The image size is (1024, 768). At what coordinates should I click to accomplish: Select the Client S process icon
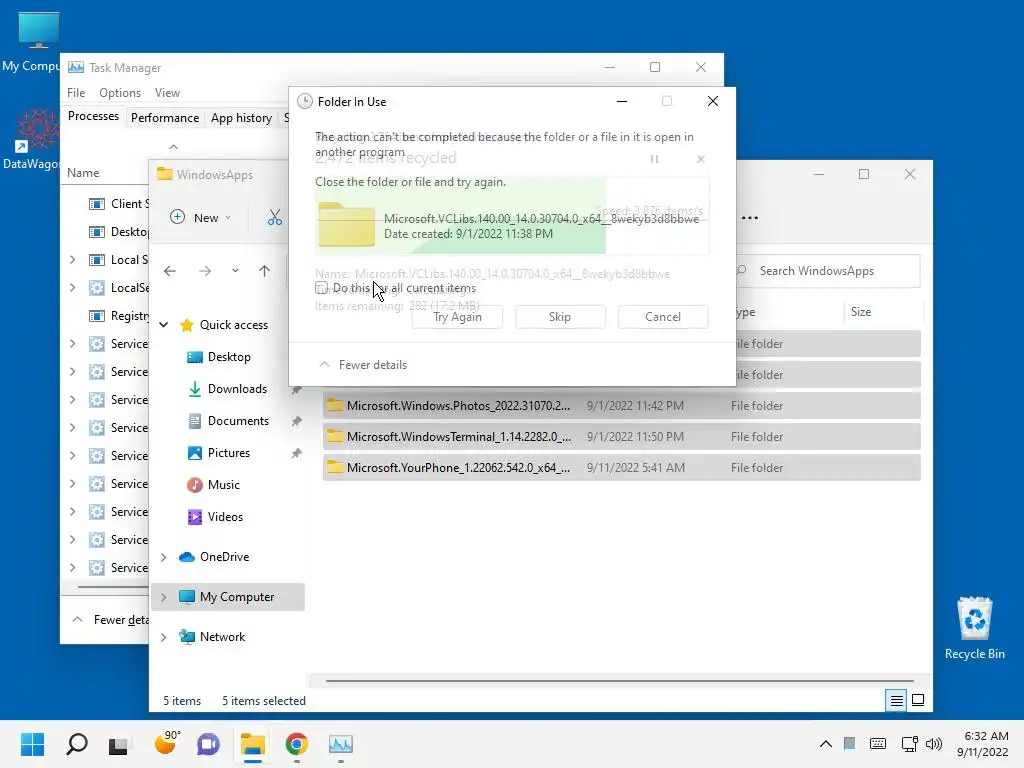point(97,204)
